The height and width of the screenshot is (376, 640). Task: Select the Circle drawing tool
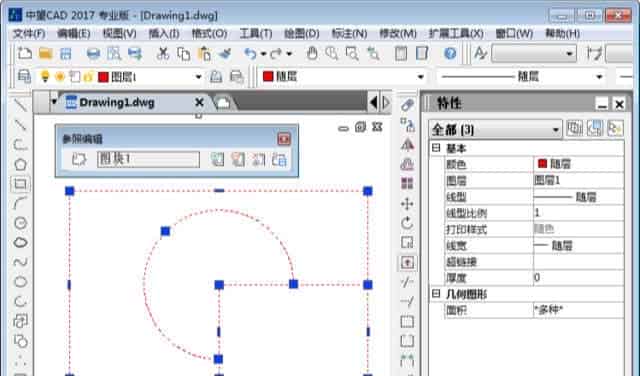pos(20,223)
